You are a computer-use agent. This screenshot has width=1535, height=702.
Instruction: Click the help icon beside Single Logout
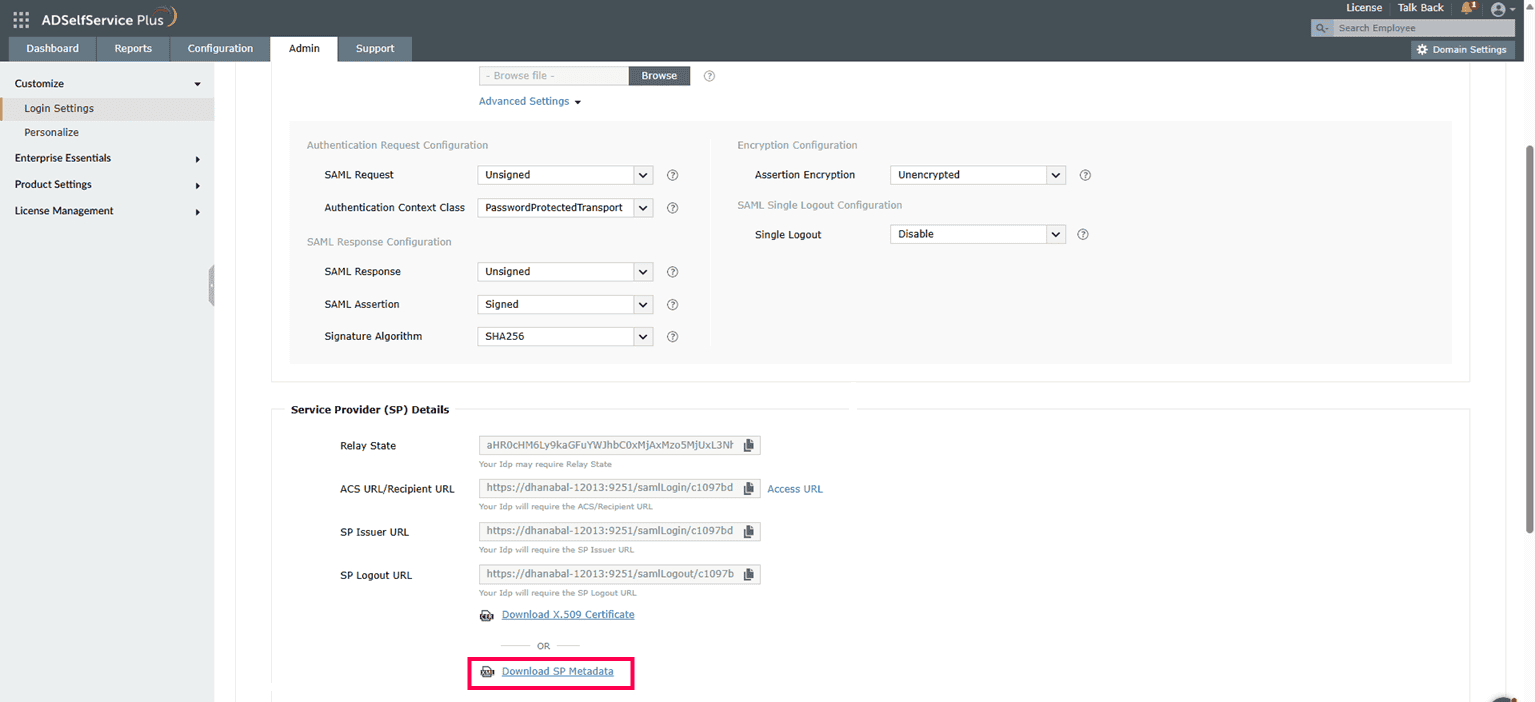pyautogui.click(x=1082, y=235)
